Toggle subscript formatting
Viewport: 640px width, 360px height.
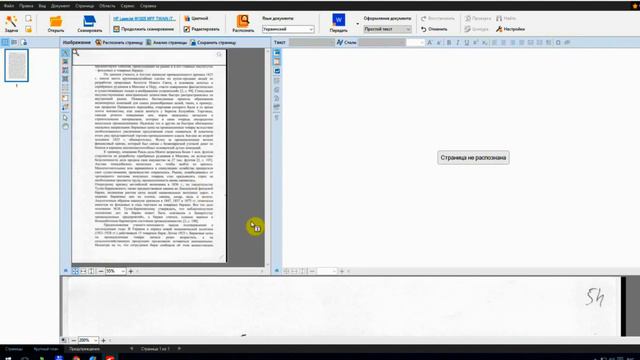[484, 42]
